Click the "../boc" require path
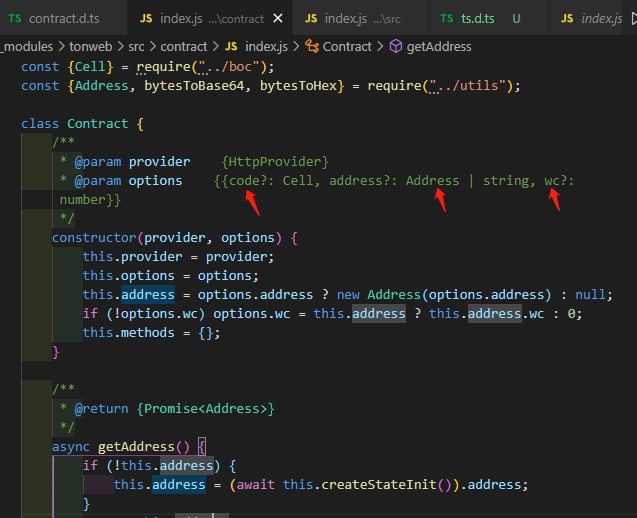The width and height of the screenshot is (637, 518). point(229,67)
